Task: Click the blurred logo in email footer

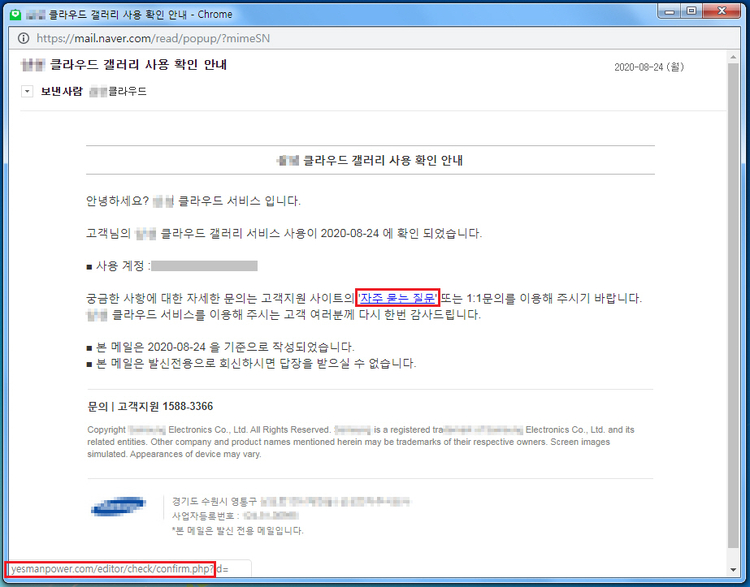Action: tap(118, 506)
